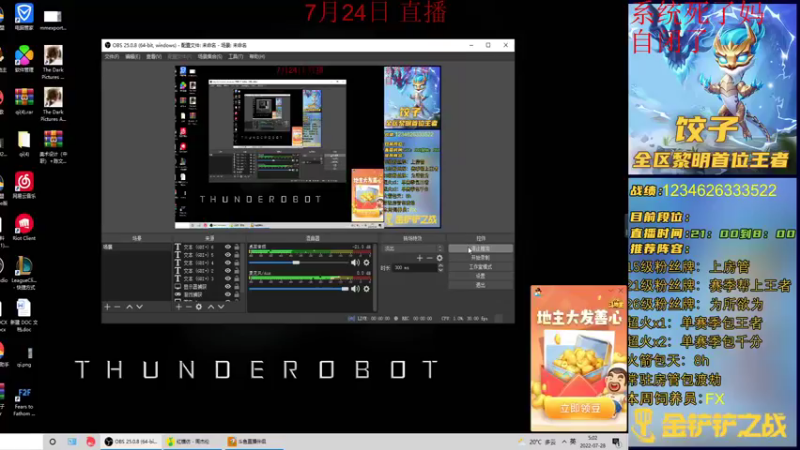
Task: Toggle visibility of source 文本 (GDI+) 6
Action: pyautogui.click(x=228, y=247)
